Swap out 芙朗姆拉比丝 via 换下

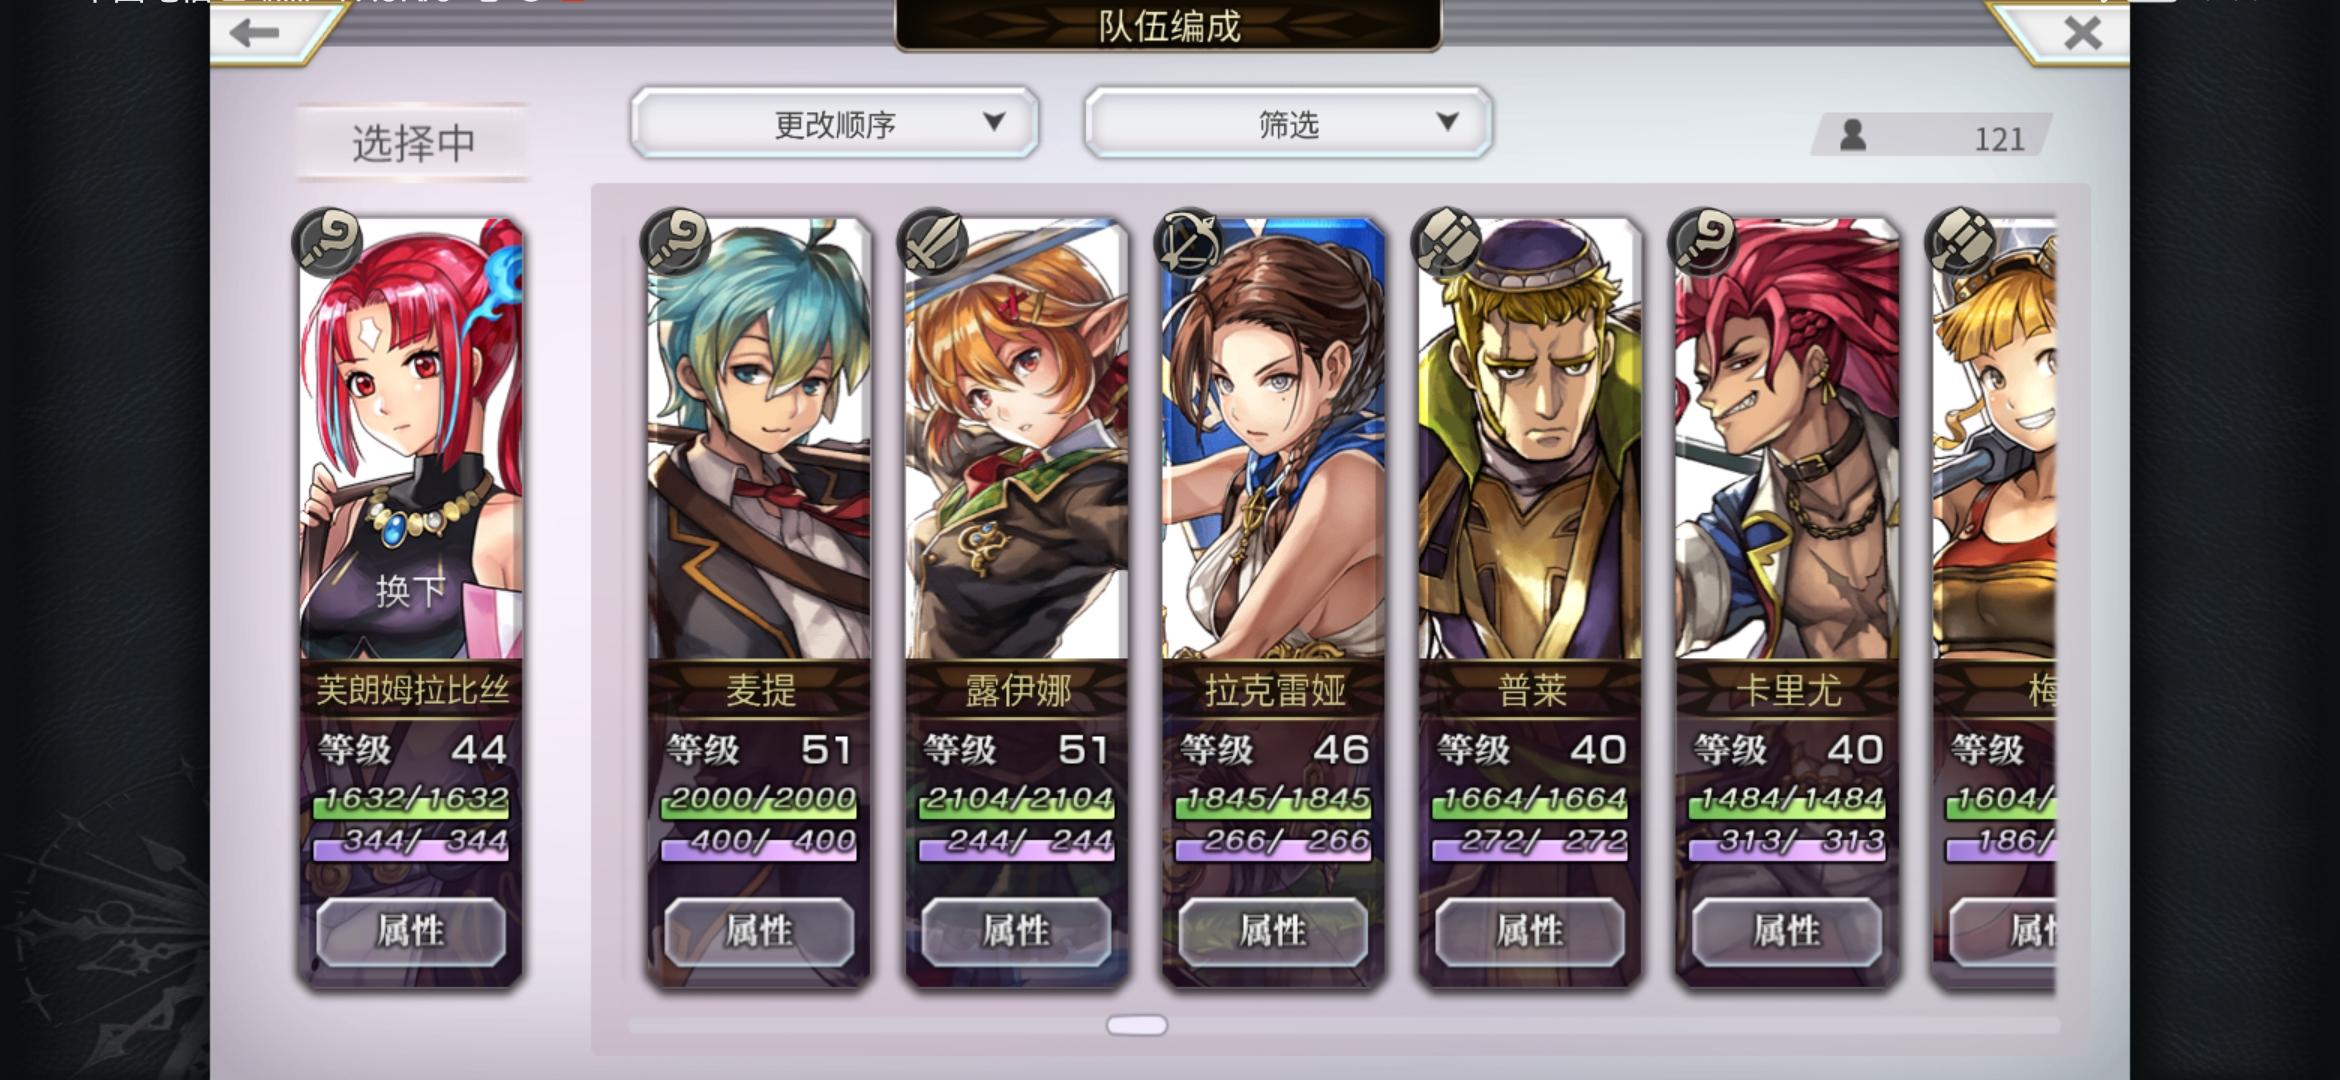410,591
